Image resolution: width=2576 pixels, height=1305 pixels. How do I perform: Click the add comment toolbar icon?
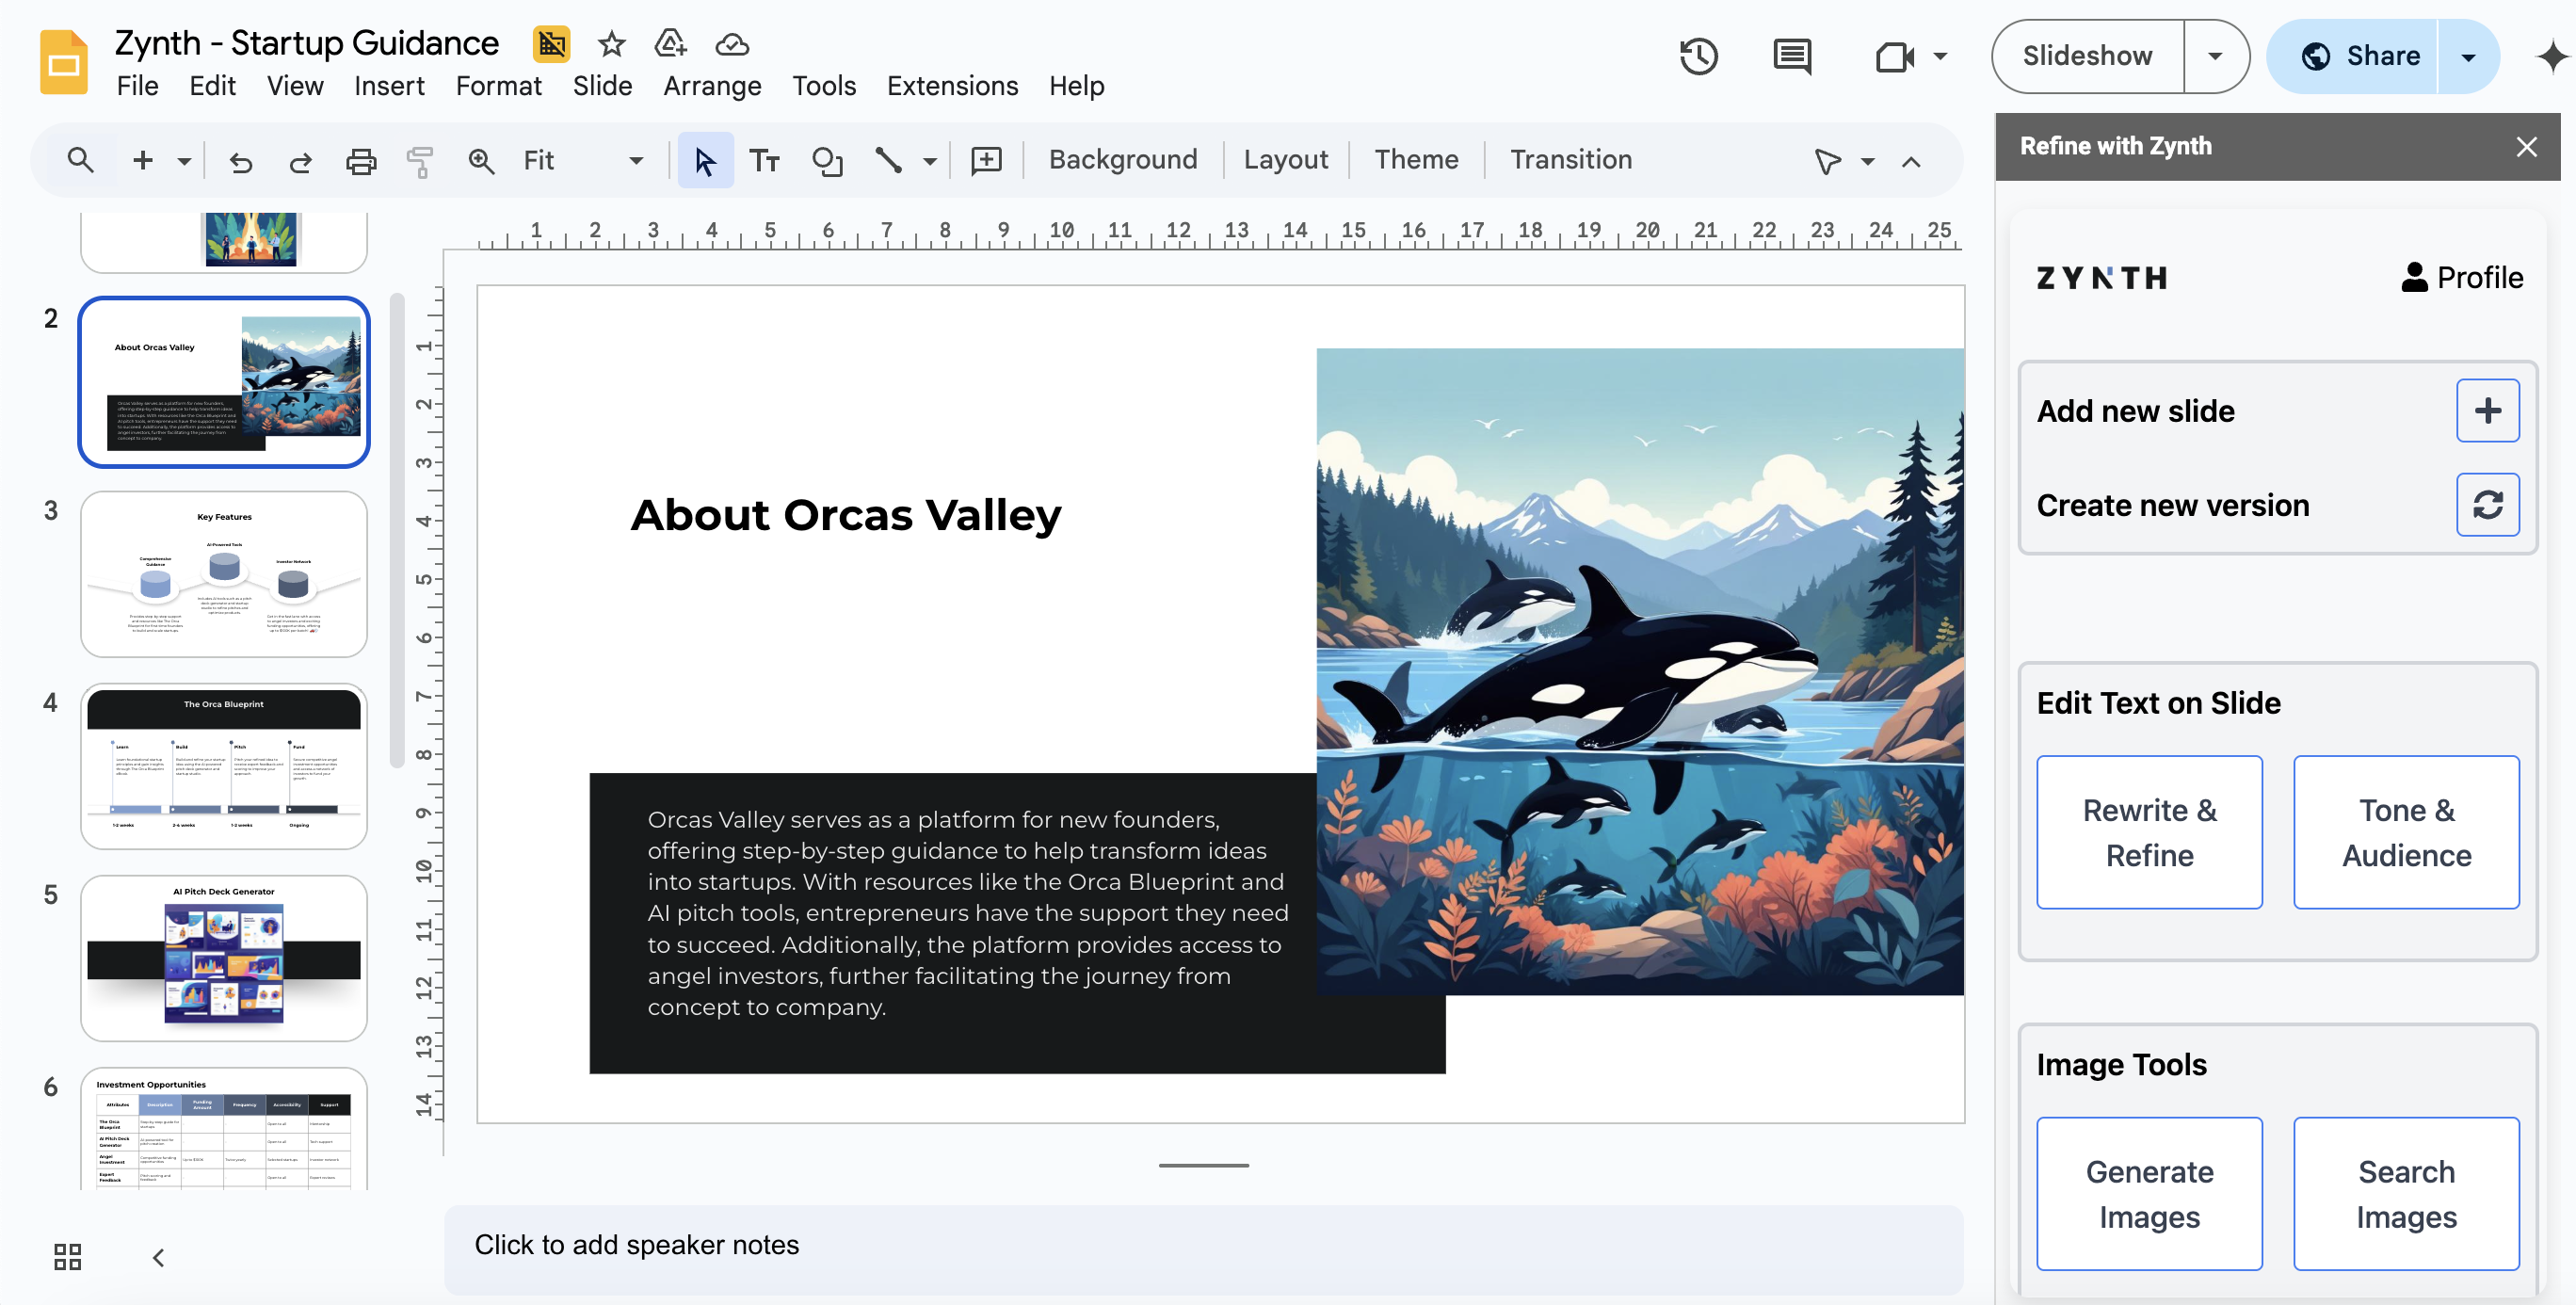pyautogui.click(x=987, y=161)
